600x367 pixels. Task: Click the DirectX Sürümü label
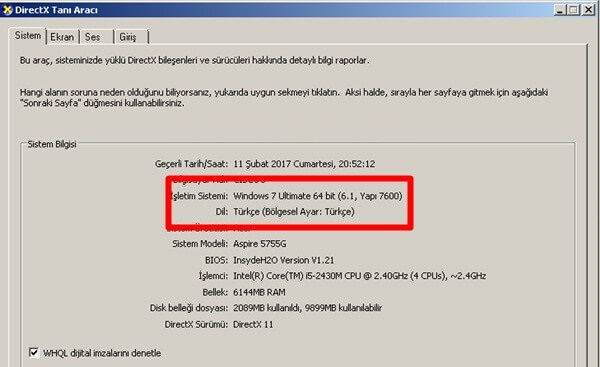196,325
